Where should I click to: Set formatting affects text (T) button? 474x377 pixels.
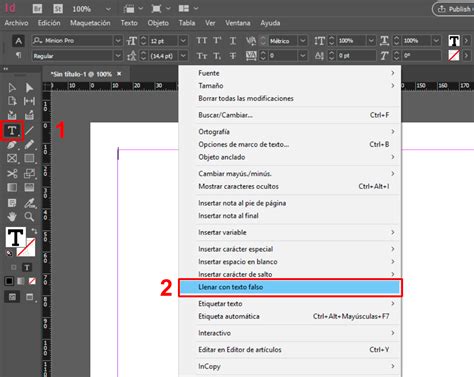pyautogui.click(x=27, y=267)
